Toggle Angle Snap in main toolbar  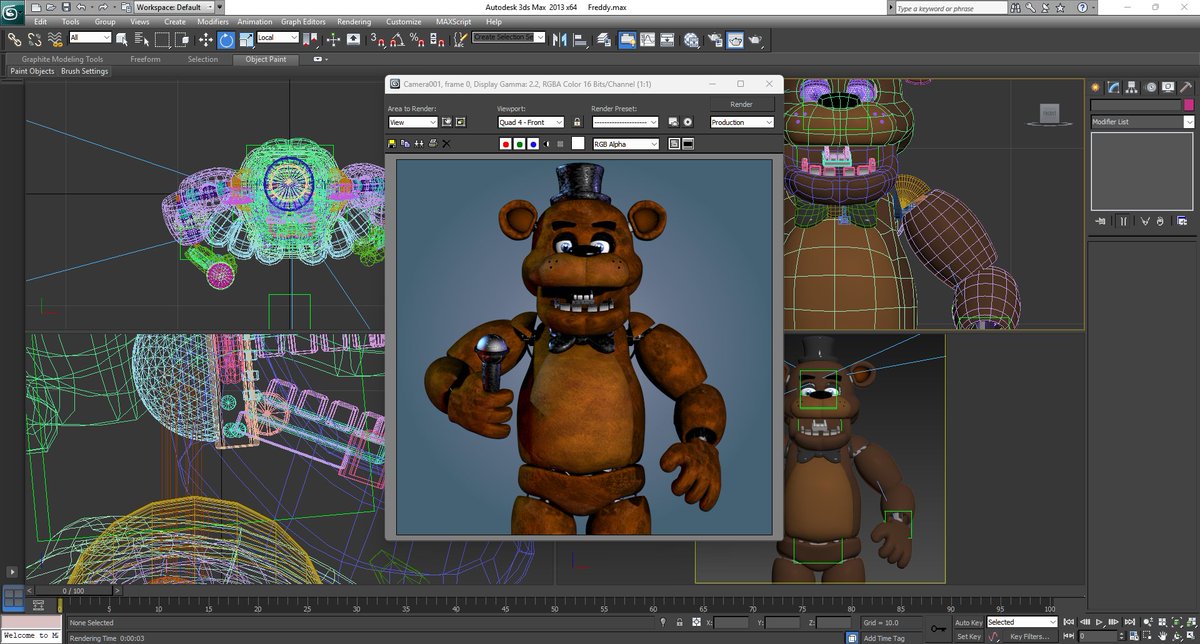tap(398, 39)
